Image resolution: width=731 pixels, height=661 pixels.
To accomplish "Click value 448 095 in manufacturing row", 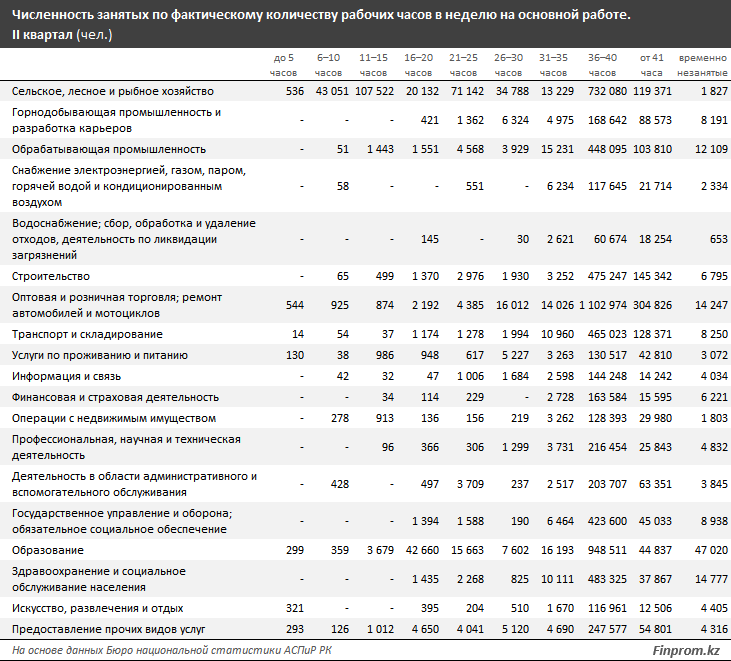I will click(x=607, y=150).
